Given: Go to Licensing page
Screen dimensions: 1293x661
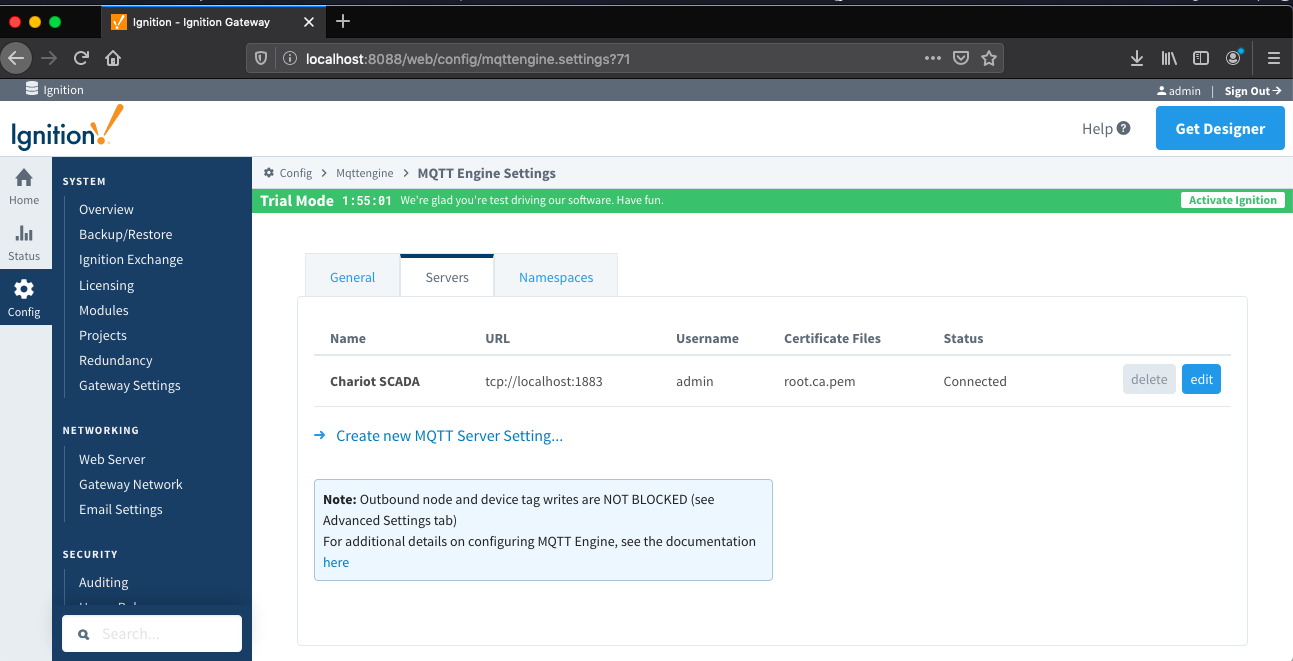Looking at the screenshot, I should (x=106, y=285).
